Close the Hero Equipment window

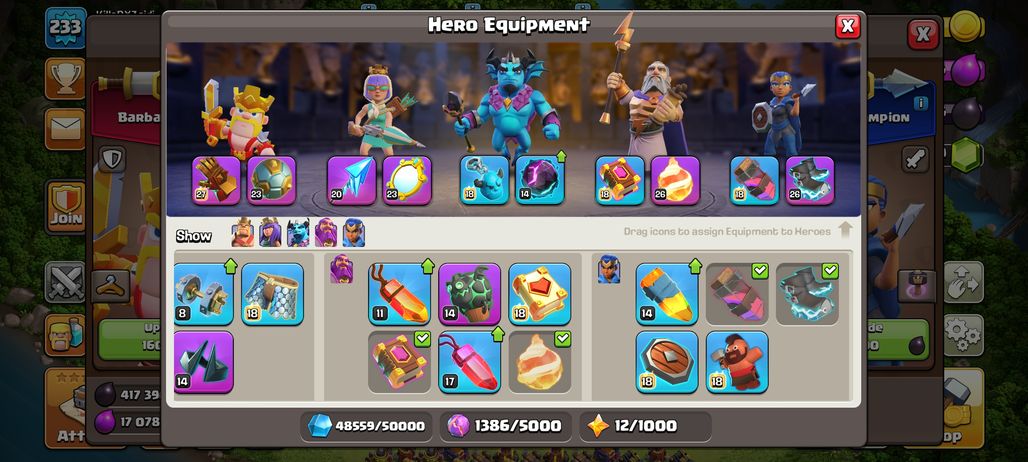point(848,26)
